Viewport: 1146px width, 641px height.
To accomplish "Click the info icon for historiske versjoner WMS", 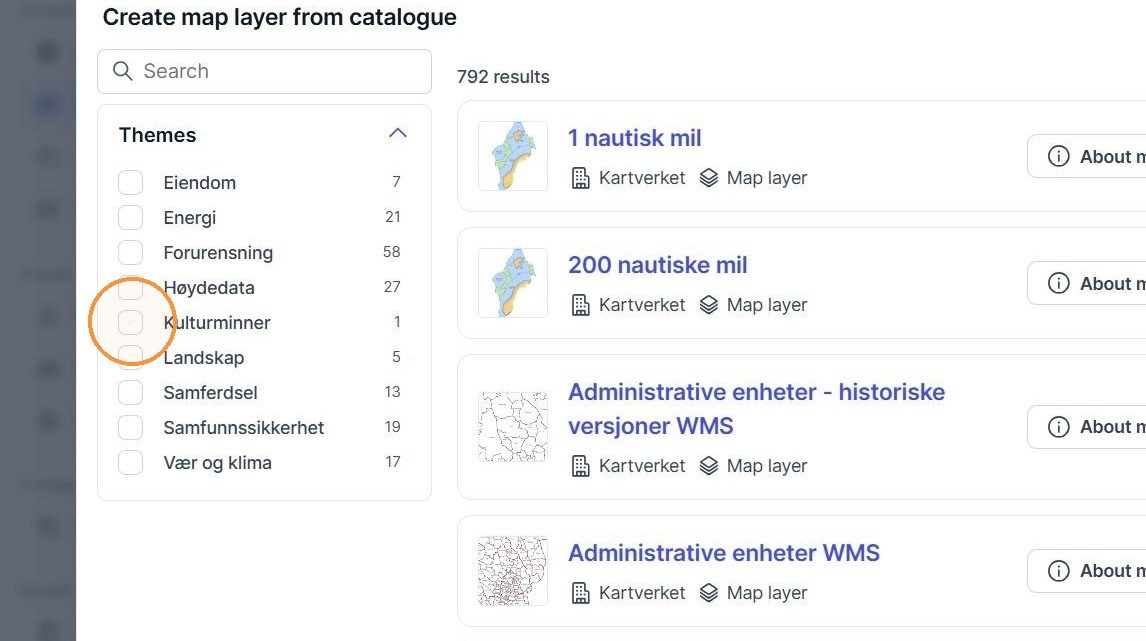I will 1058,427.
